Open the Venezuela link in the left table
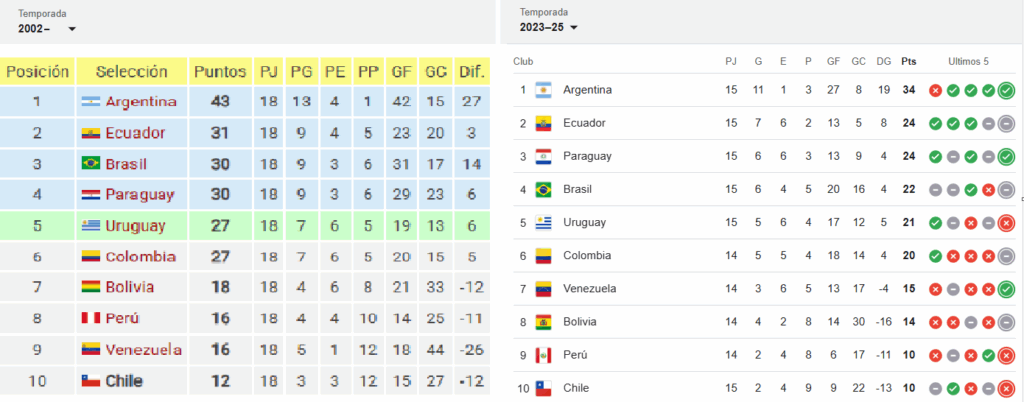The height and width of the screenshot is (402, 1024). (x=144, y=350)
